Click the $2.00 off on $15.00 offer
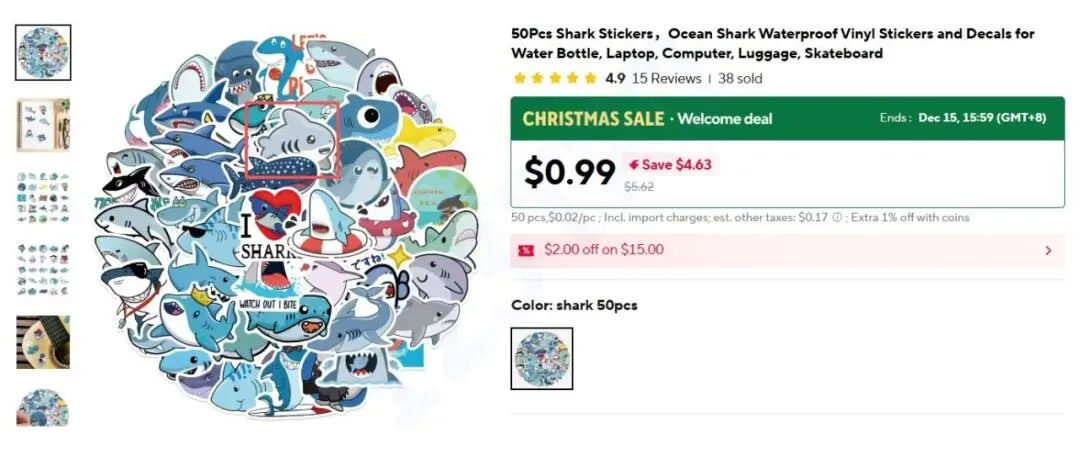 click(603, 250)
